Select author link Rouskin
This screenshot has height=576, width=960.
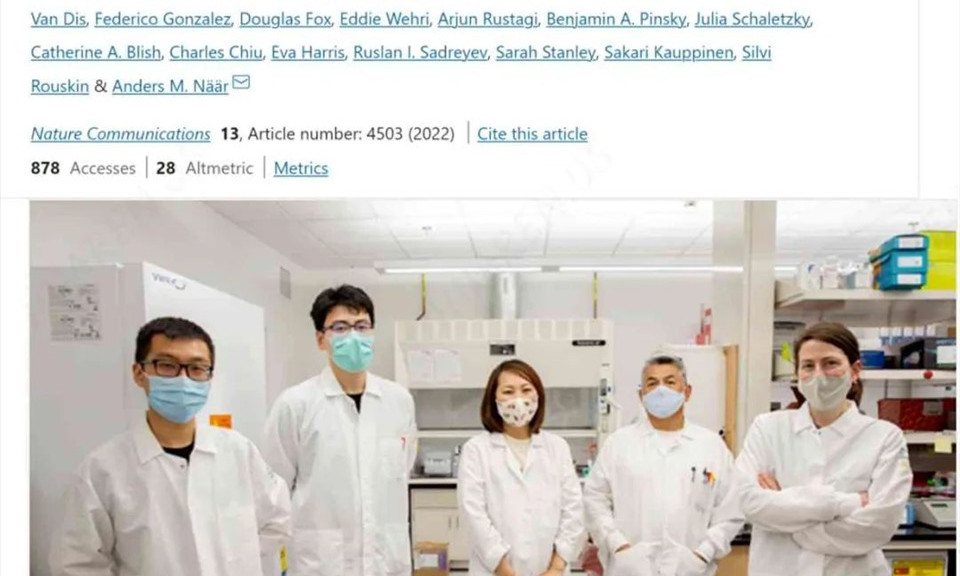60,86
